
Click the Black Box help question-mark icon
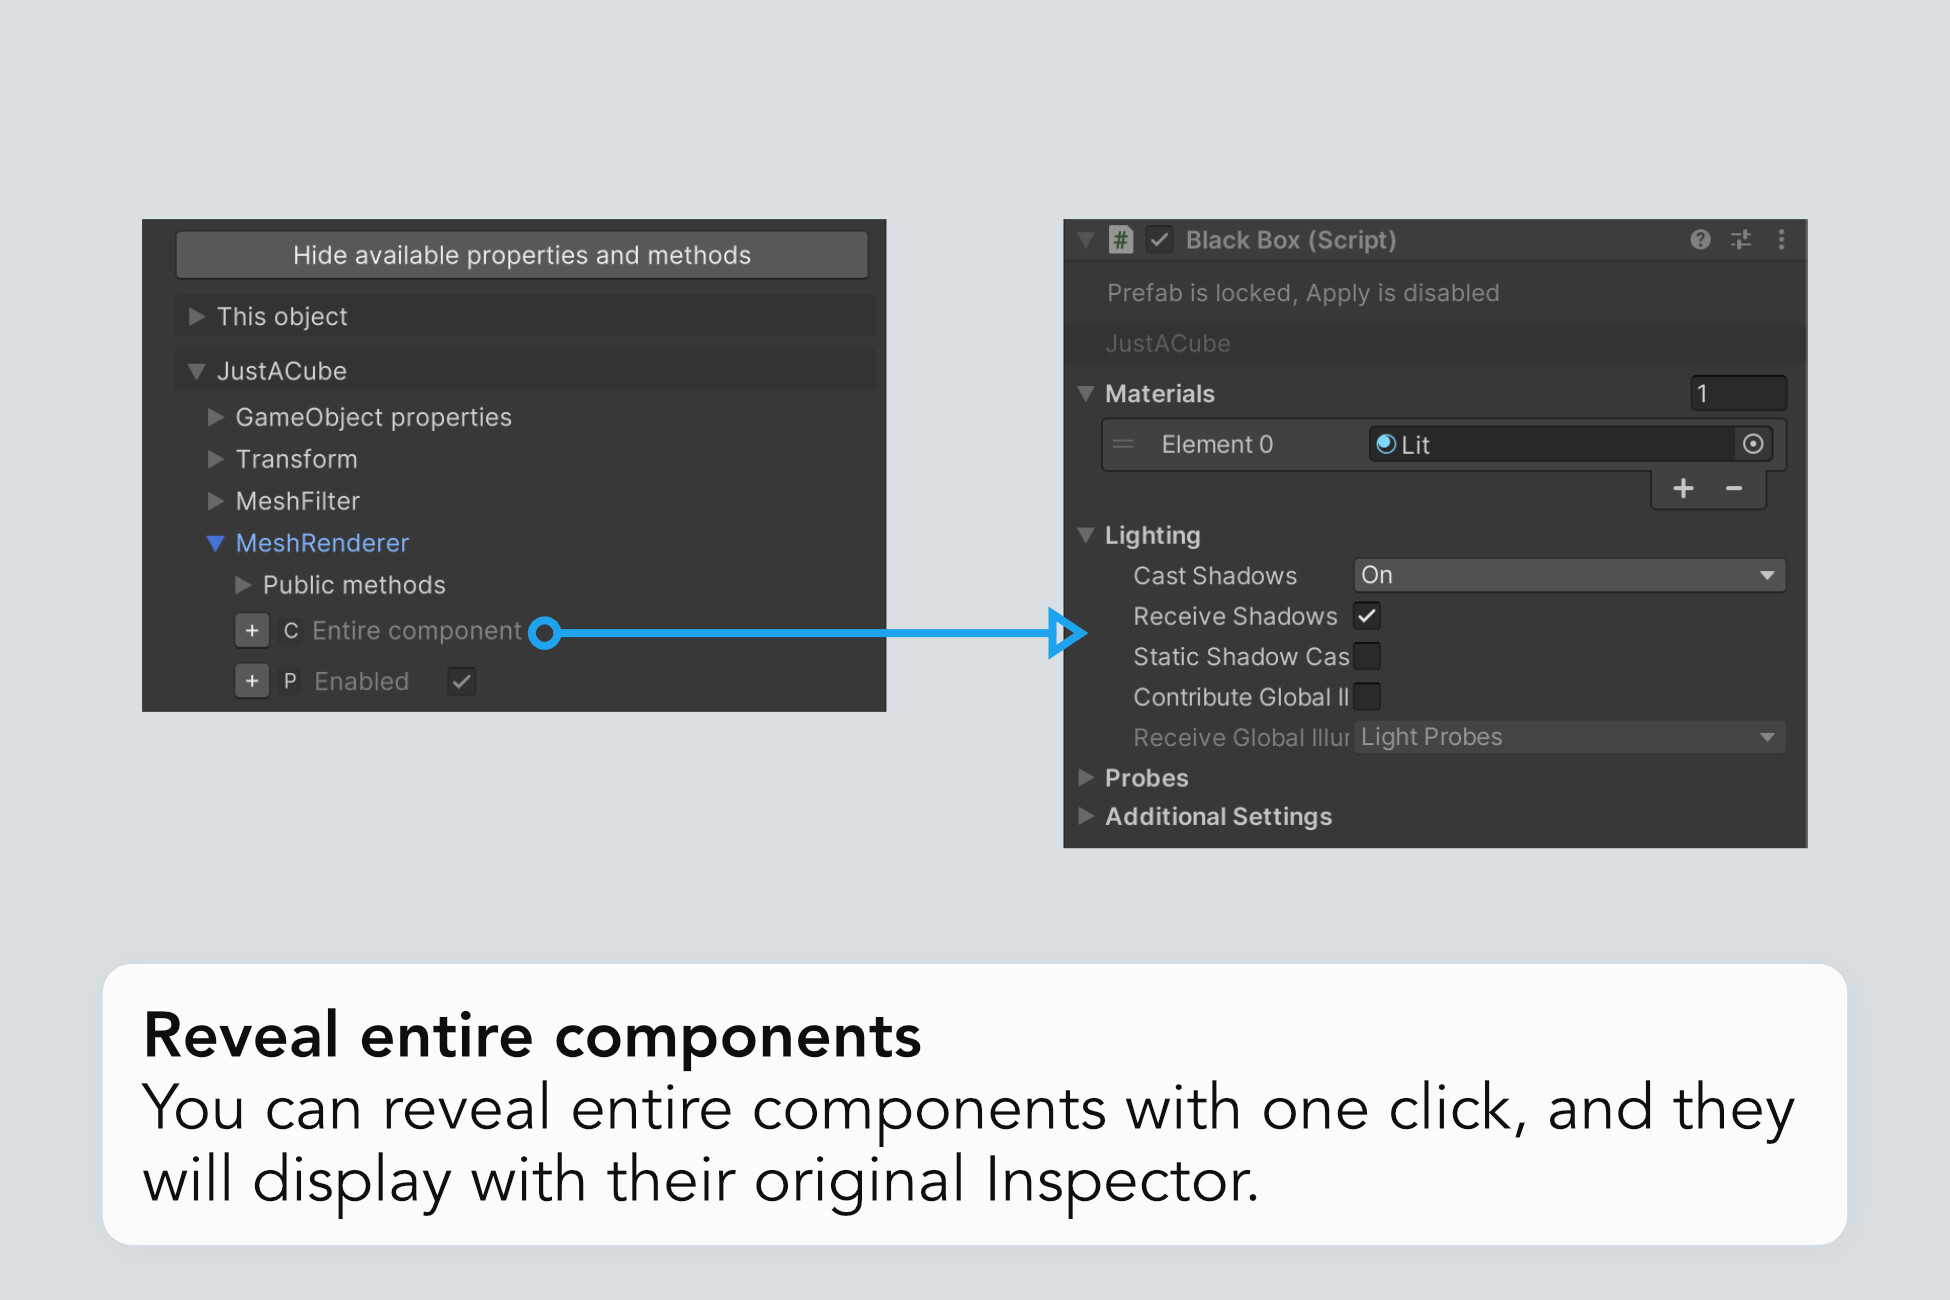coord(1700,240)
